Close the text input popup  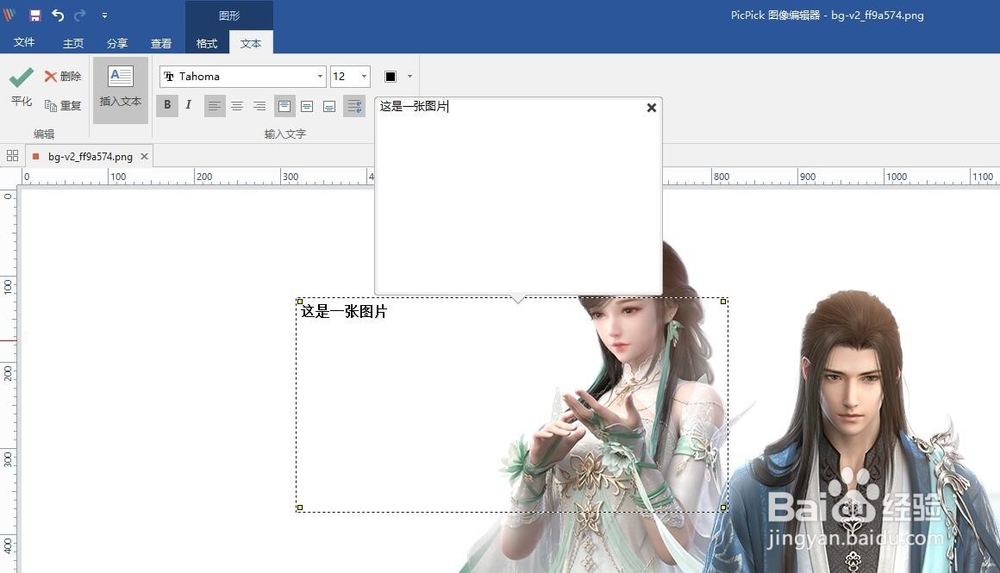pos(651,108)
